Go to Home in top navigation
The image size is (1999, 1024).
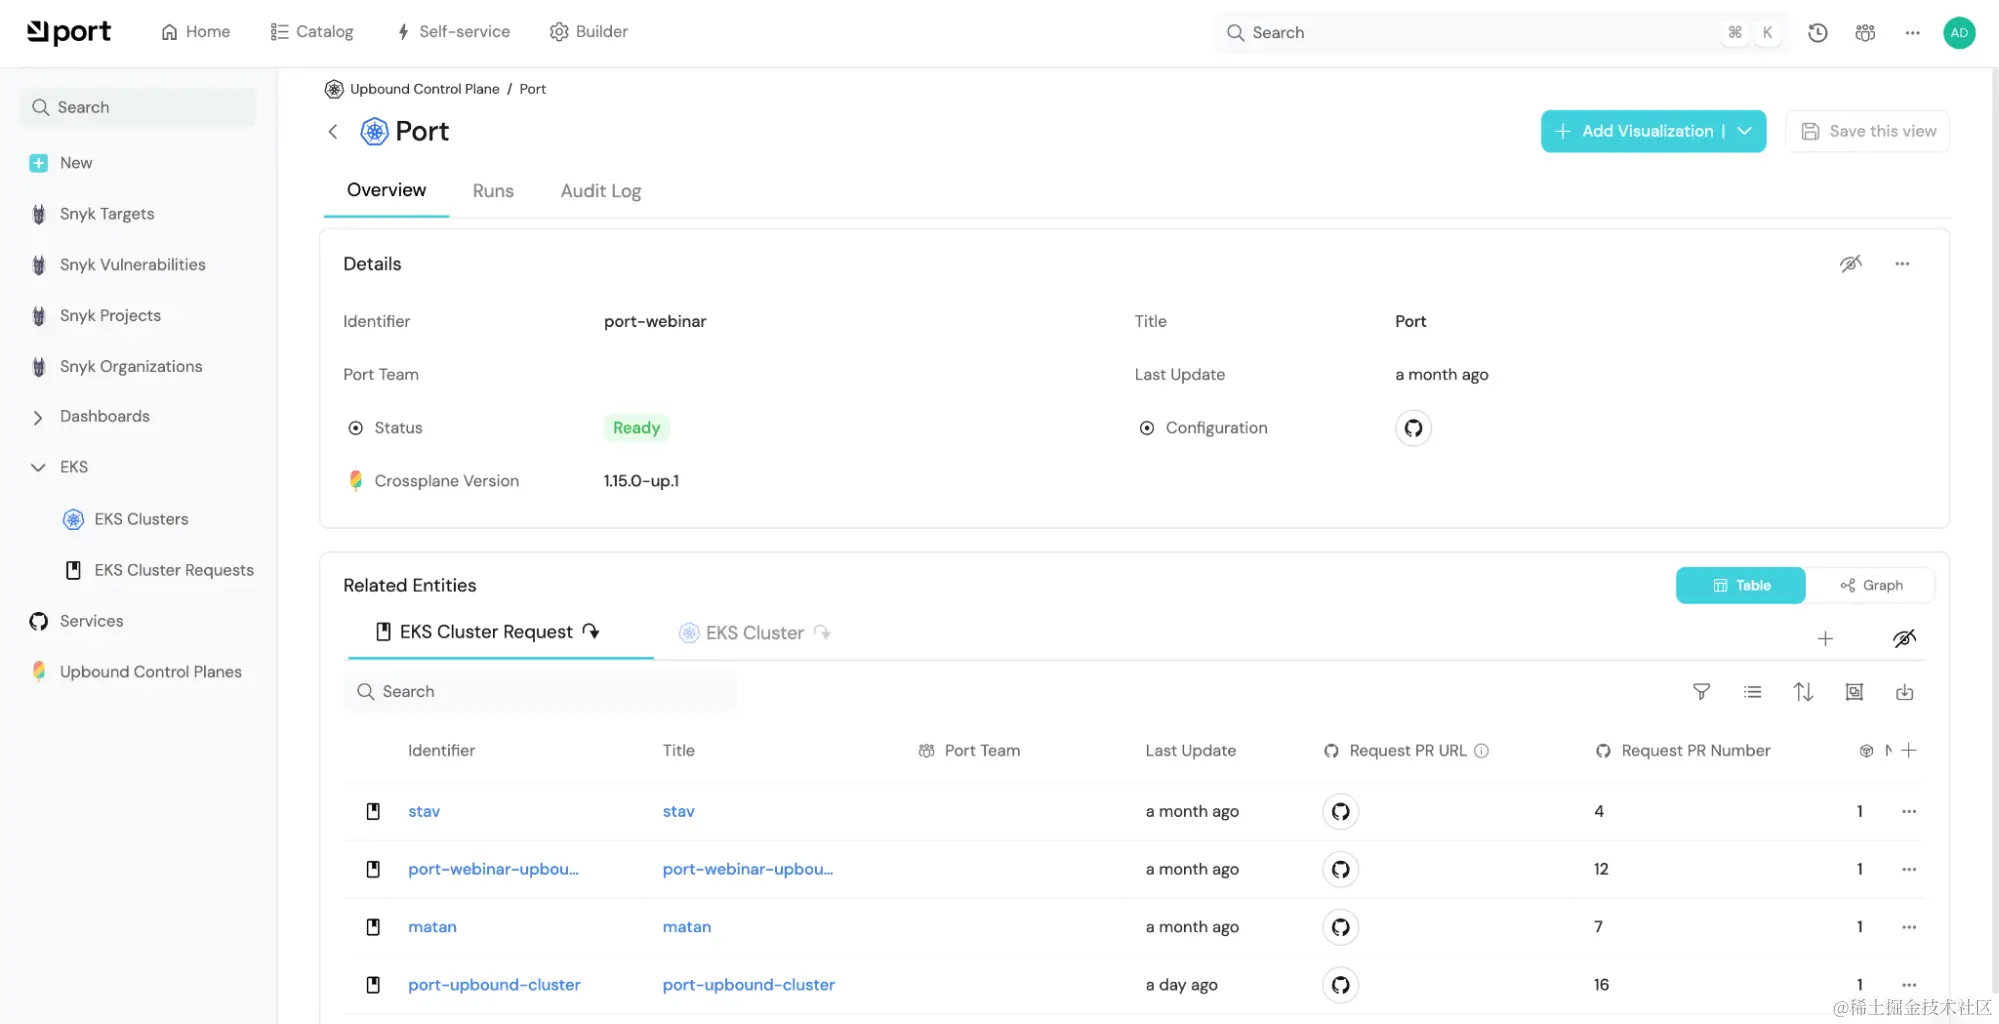point(196,32)
